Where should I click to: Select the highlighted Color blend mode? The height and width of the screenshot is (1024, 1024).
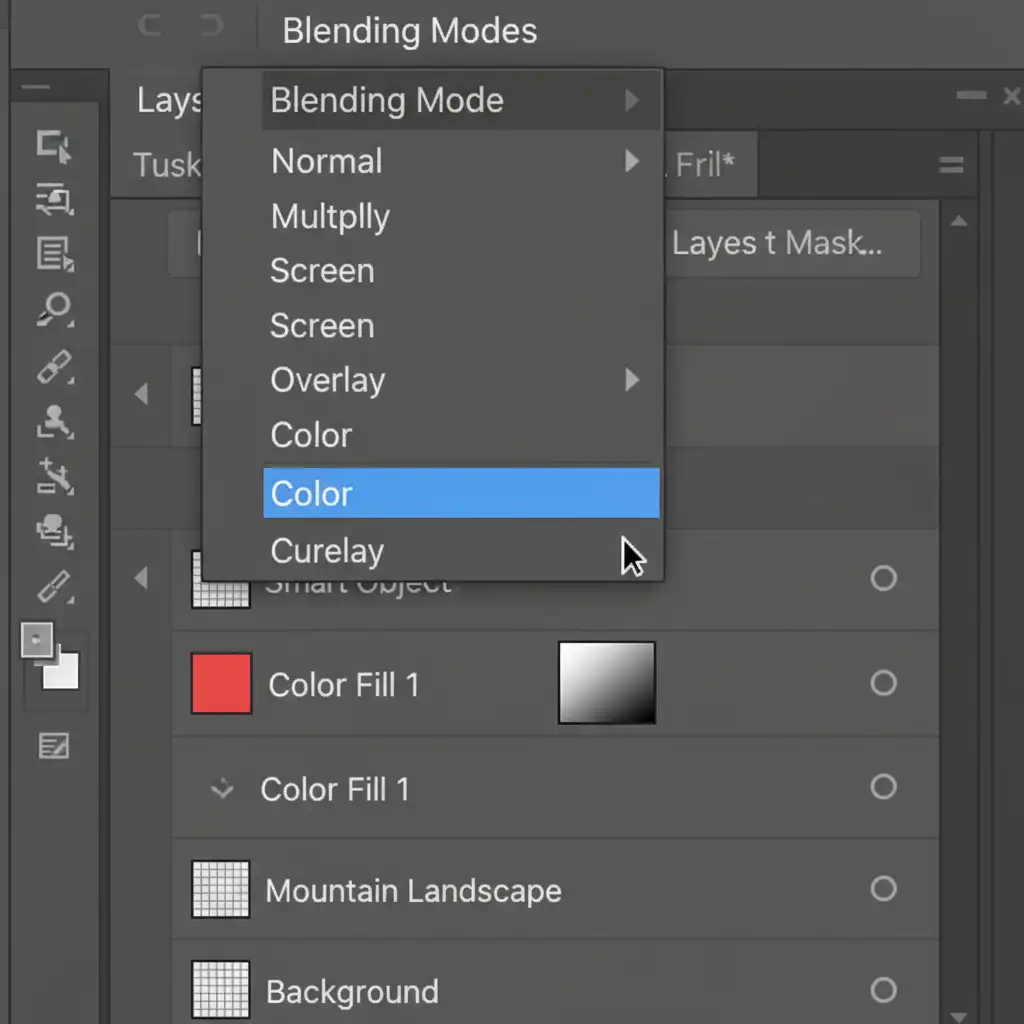[x=460, y=493]
